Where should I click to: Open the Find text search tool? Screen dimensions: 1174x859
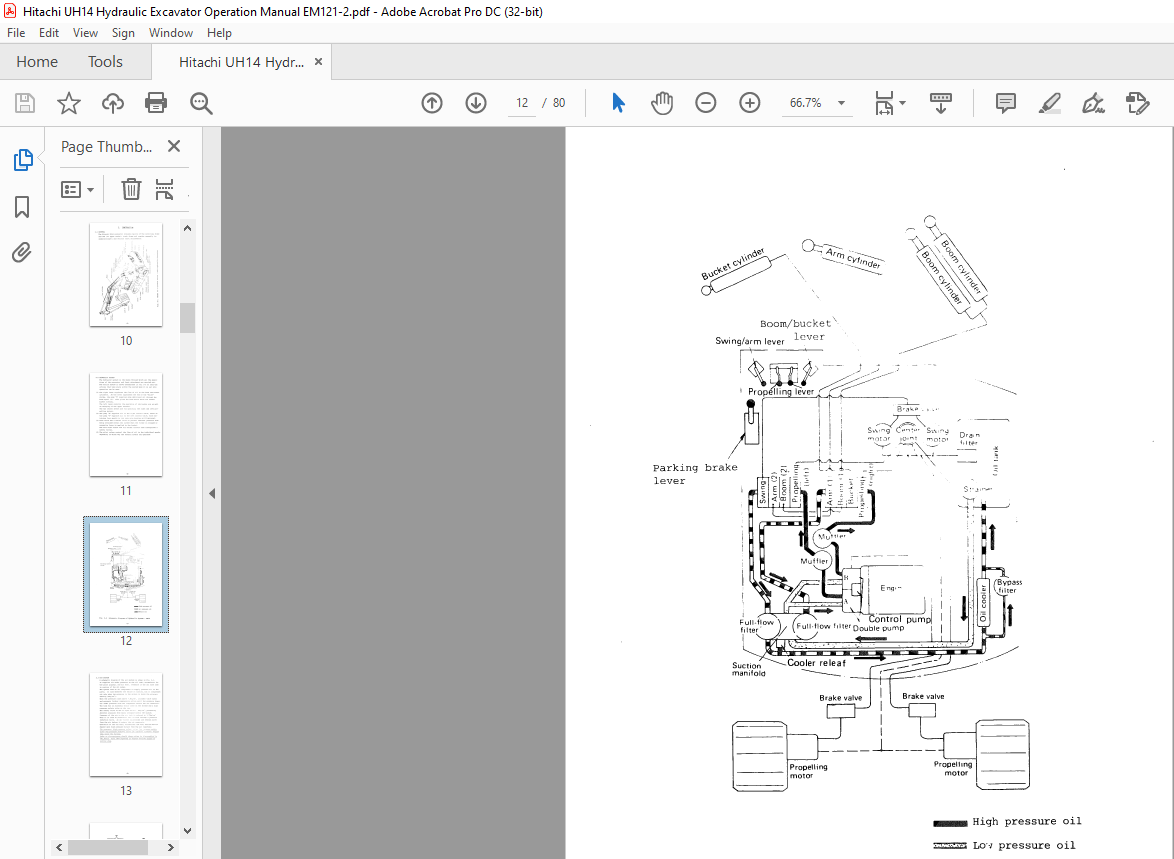(201, 103)
